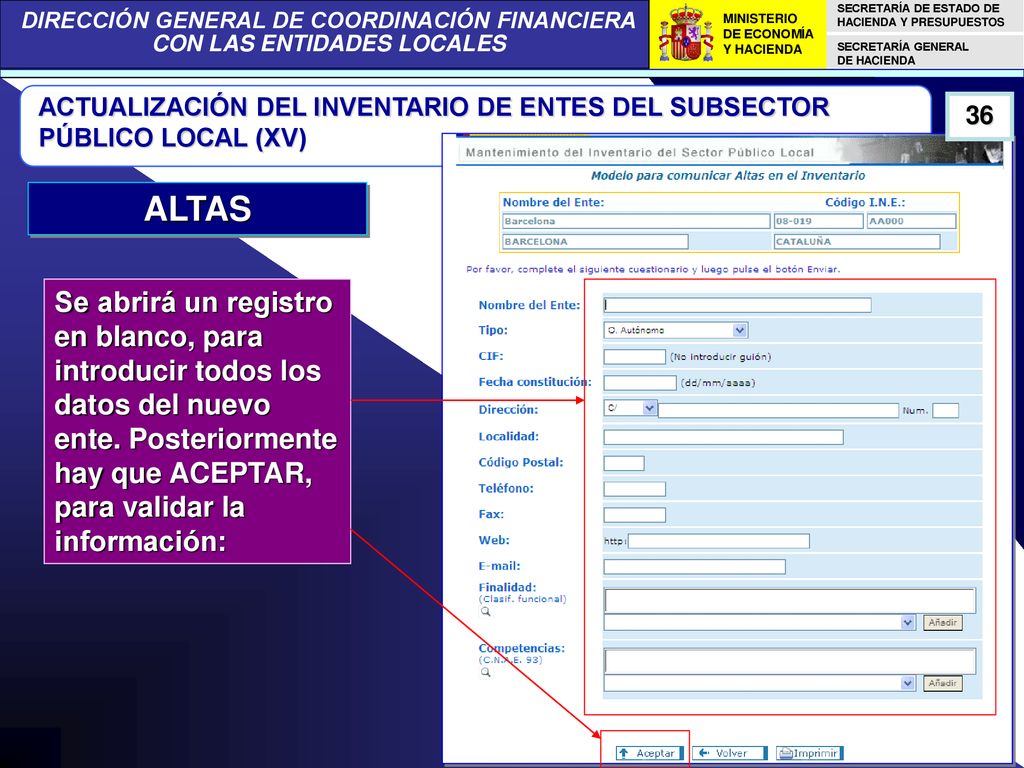This screenshot has width=1024, height=768.
Task: Click the ALTAS heading box
Action: coord(197,209)
